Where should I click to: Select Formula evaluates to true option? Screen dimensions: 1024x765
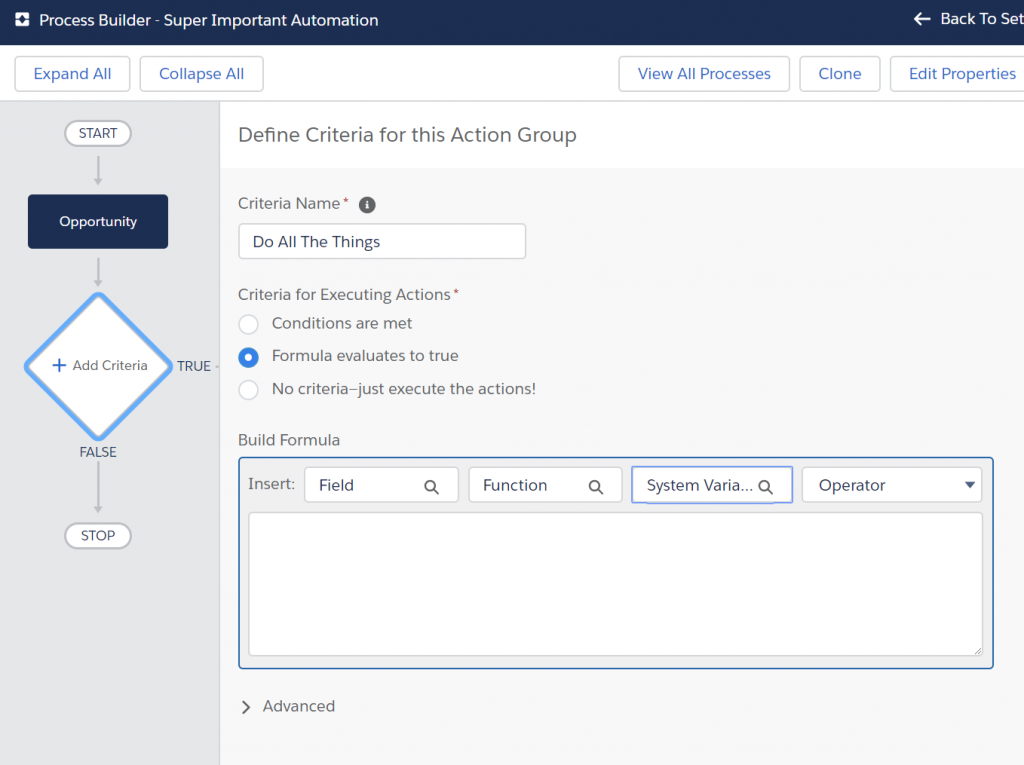coord(248,357)
